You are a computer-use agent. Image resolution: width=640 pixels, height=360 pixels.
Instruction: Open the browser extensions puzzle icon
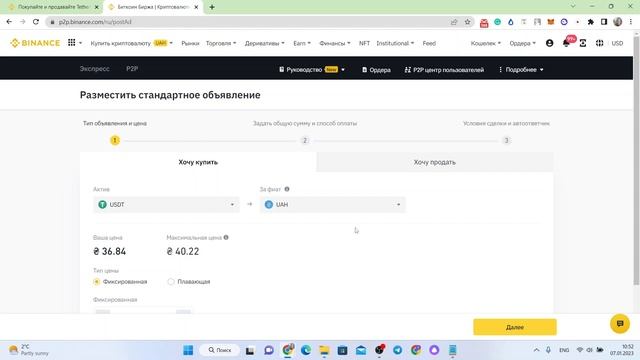(x=591, y=22)
